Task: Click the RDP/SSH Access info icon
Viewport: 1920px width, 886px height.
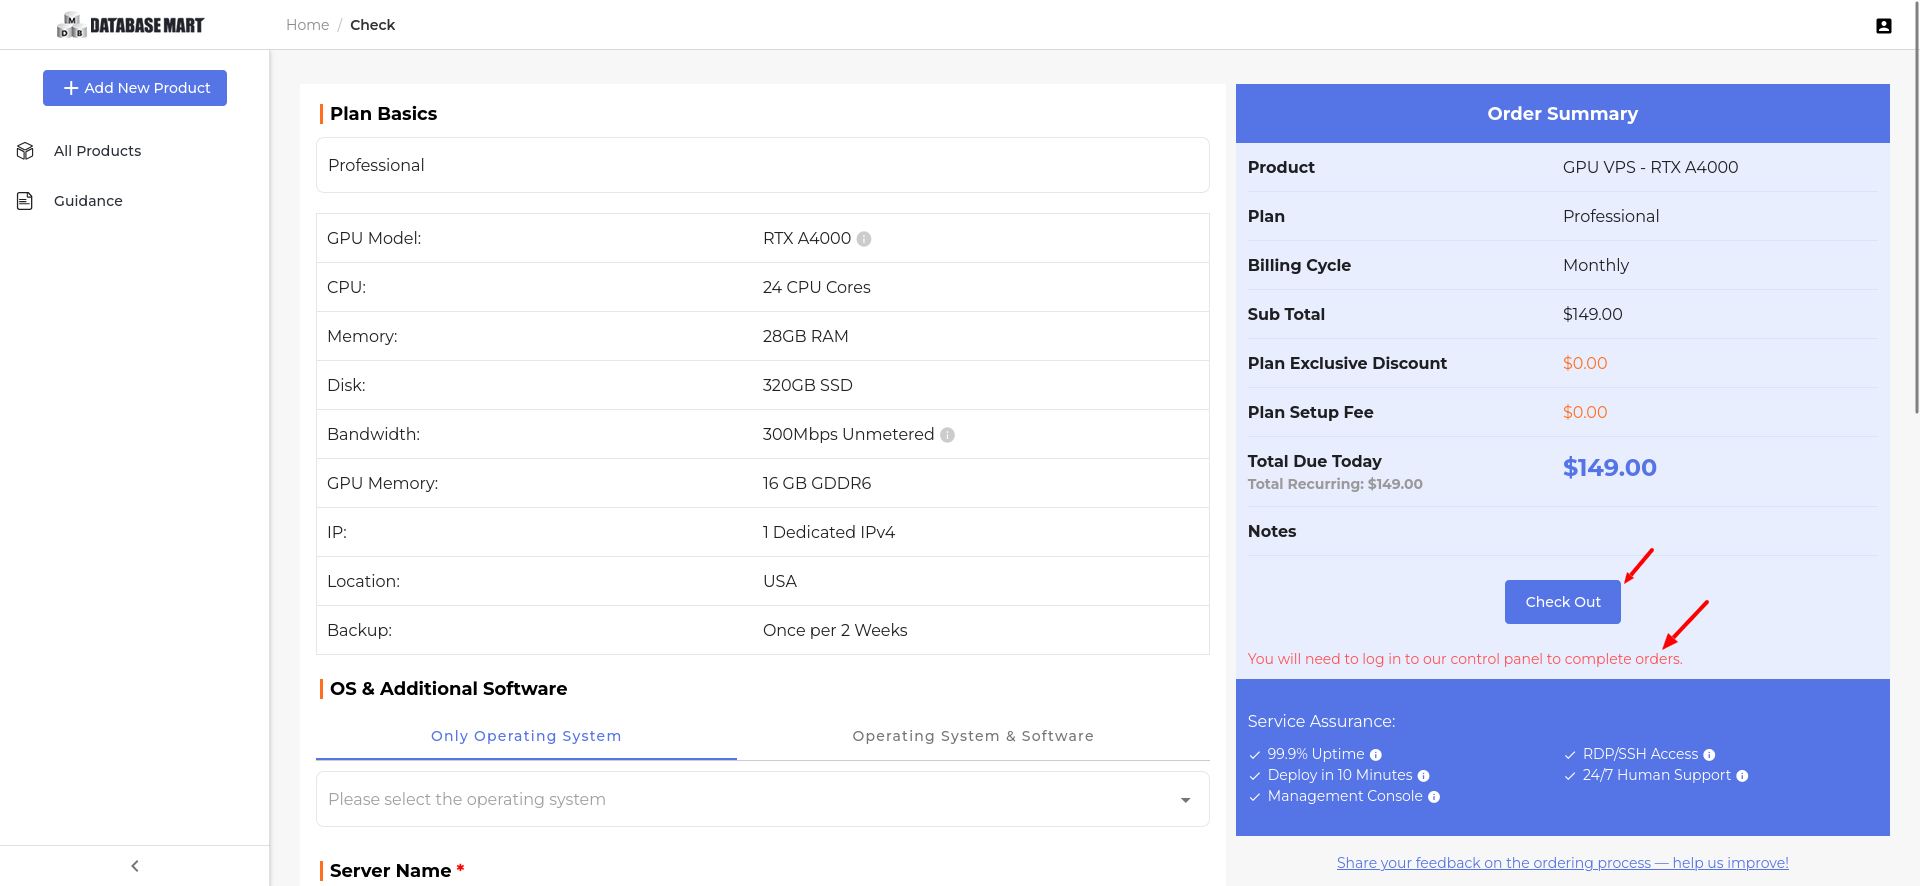Action: click(x=1709, y=755)
